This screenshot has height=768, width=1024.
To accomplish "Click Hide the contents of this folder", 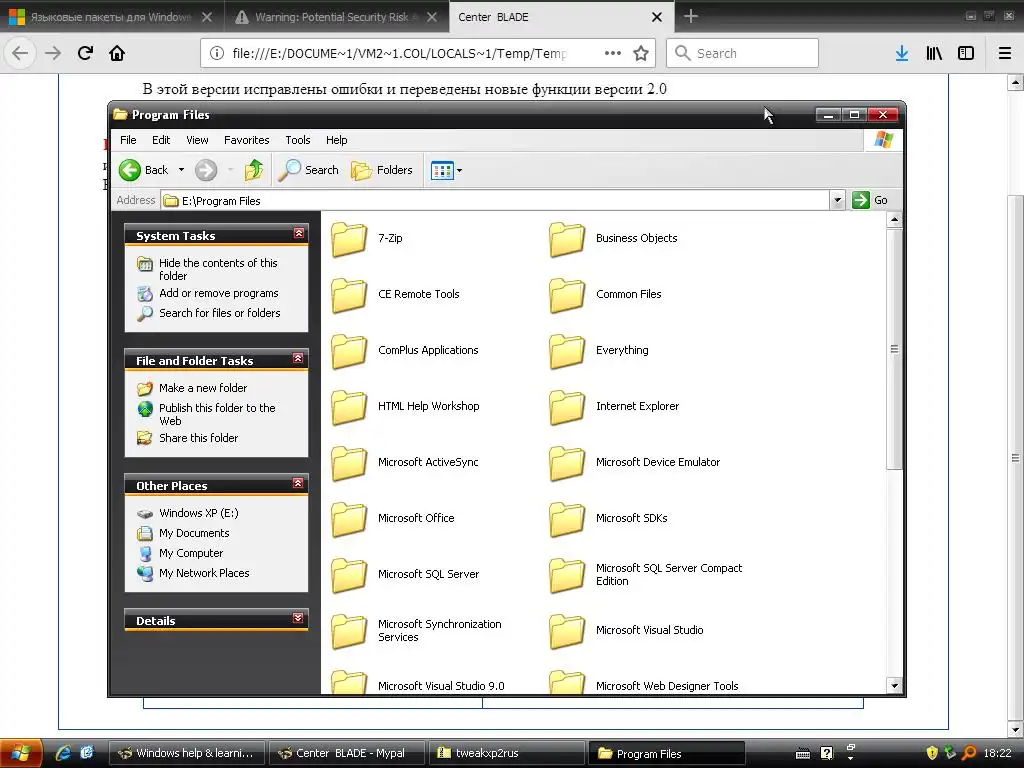I will (x=217, y=269).
